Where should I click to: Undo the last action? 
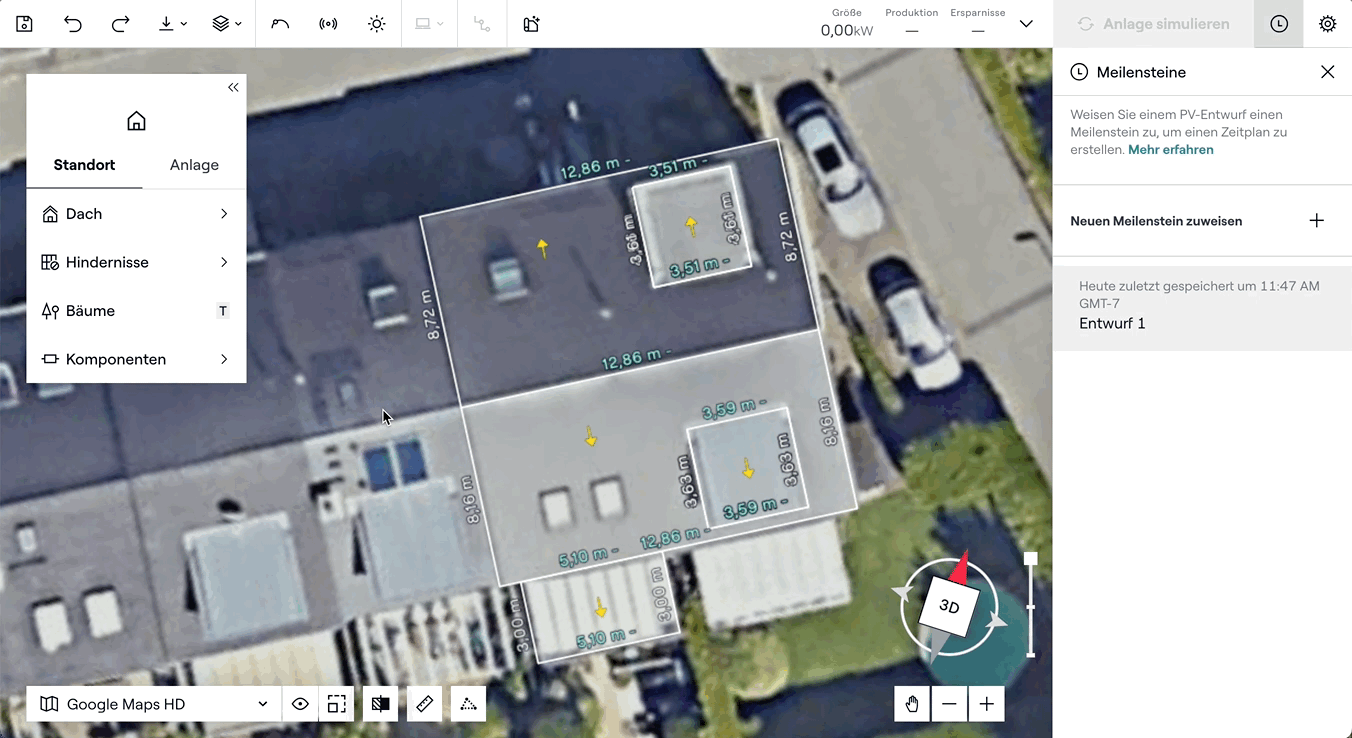[x=73, y=24]
